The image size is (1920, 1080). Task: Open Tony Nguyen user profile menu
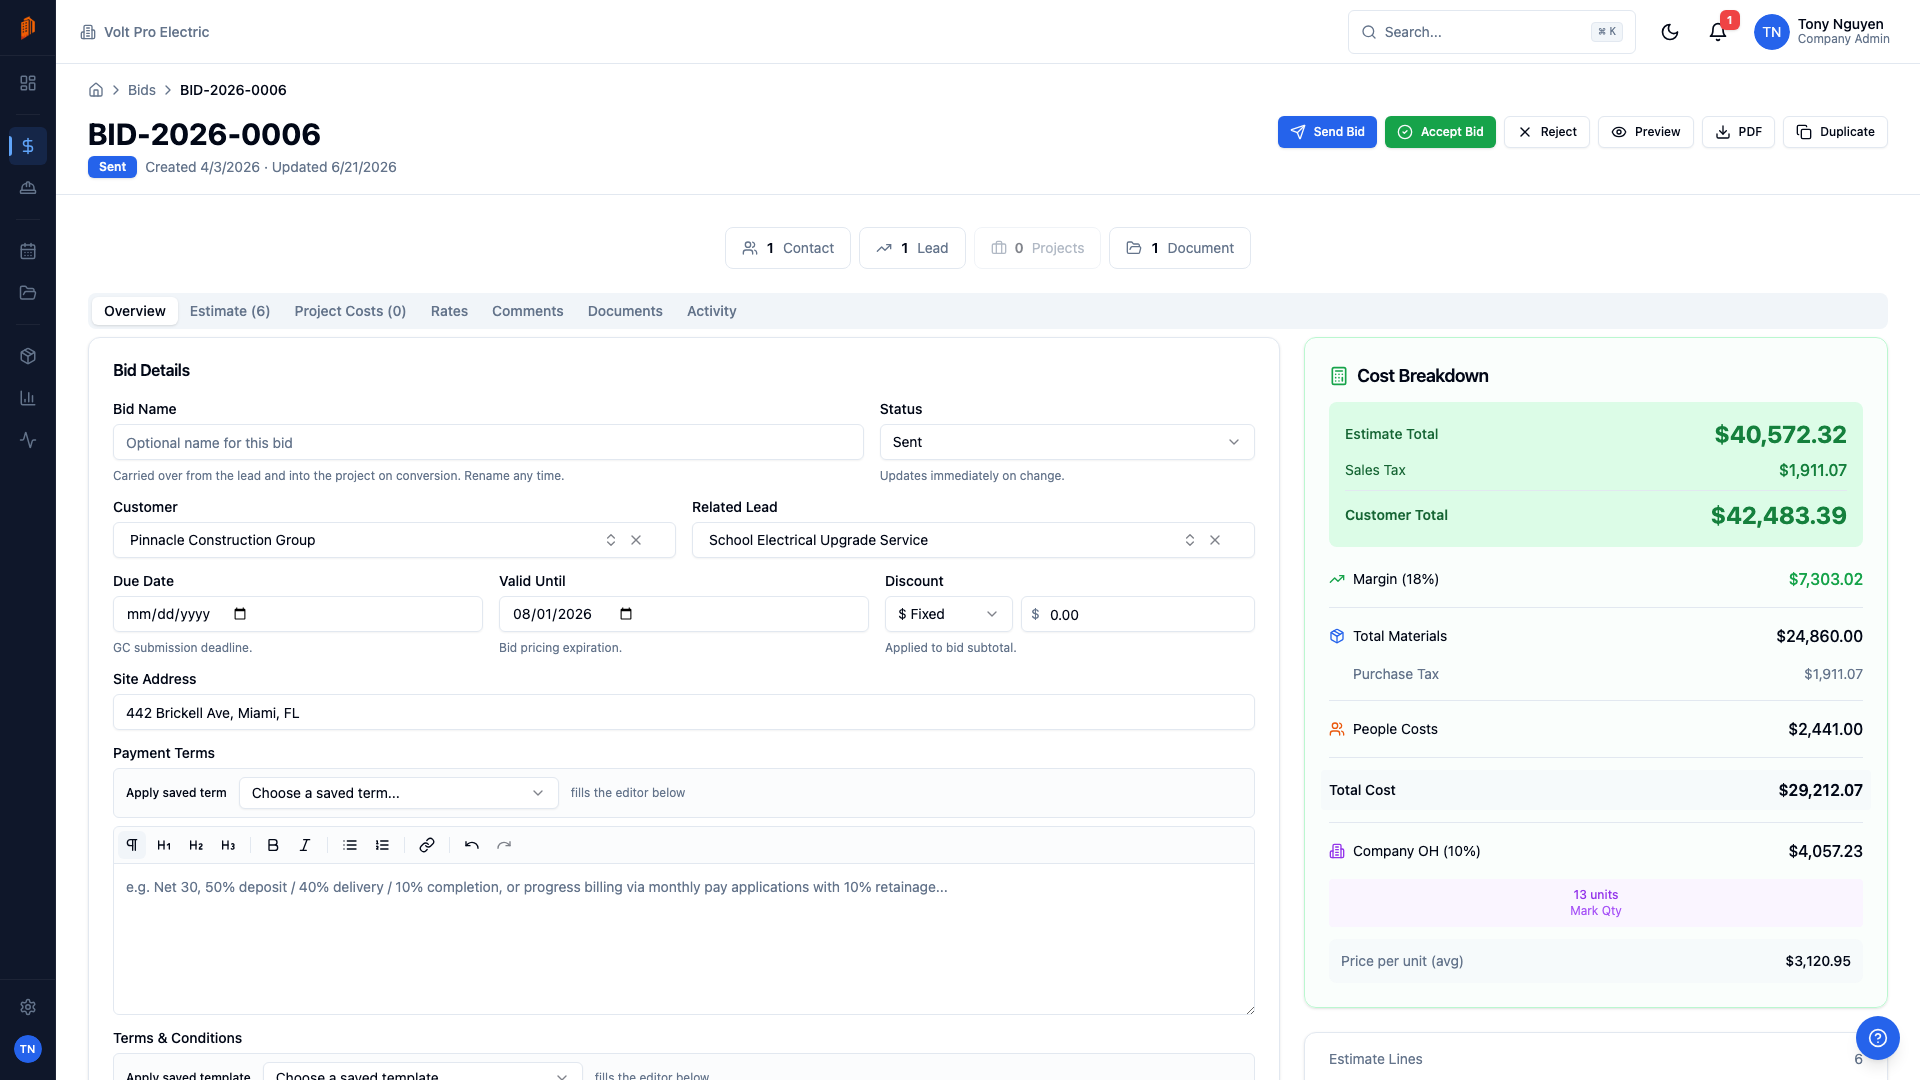(1822, 32)
